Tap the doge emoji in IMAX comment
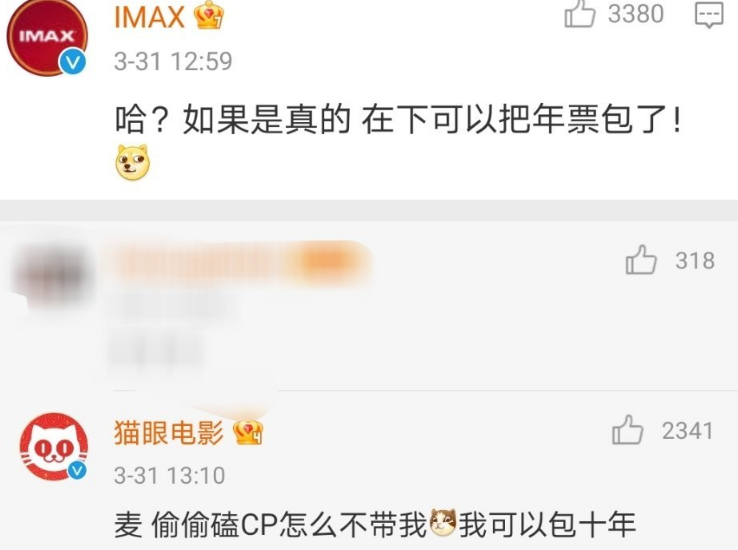 click(133, 162)
